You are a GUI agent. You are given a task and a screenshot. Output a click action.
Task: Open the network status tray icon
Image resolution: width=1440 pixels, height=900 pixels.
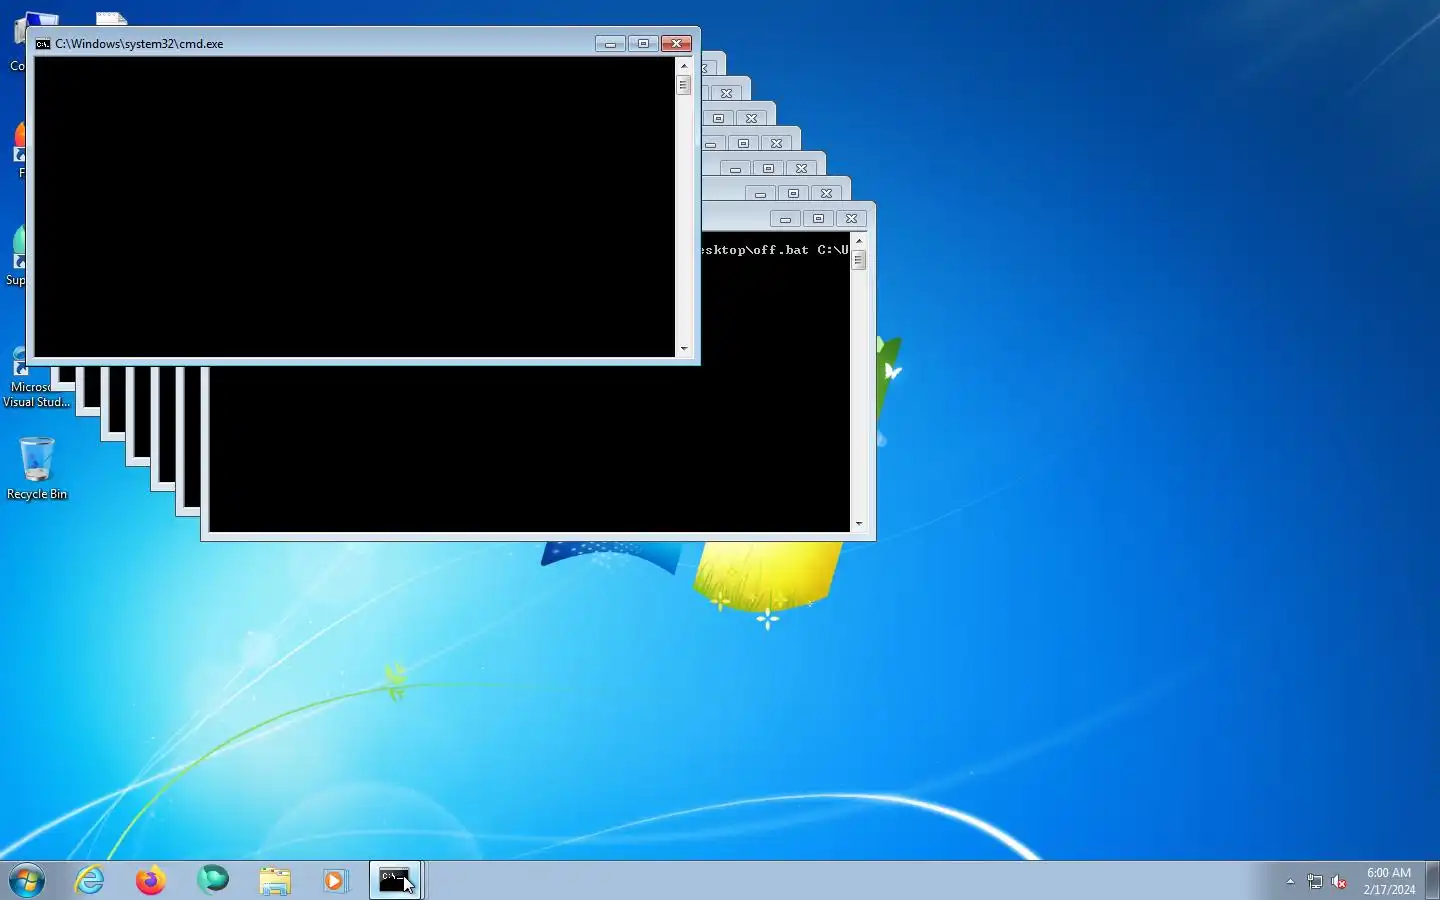pyautogui.click(x=1315, y=881)
